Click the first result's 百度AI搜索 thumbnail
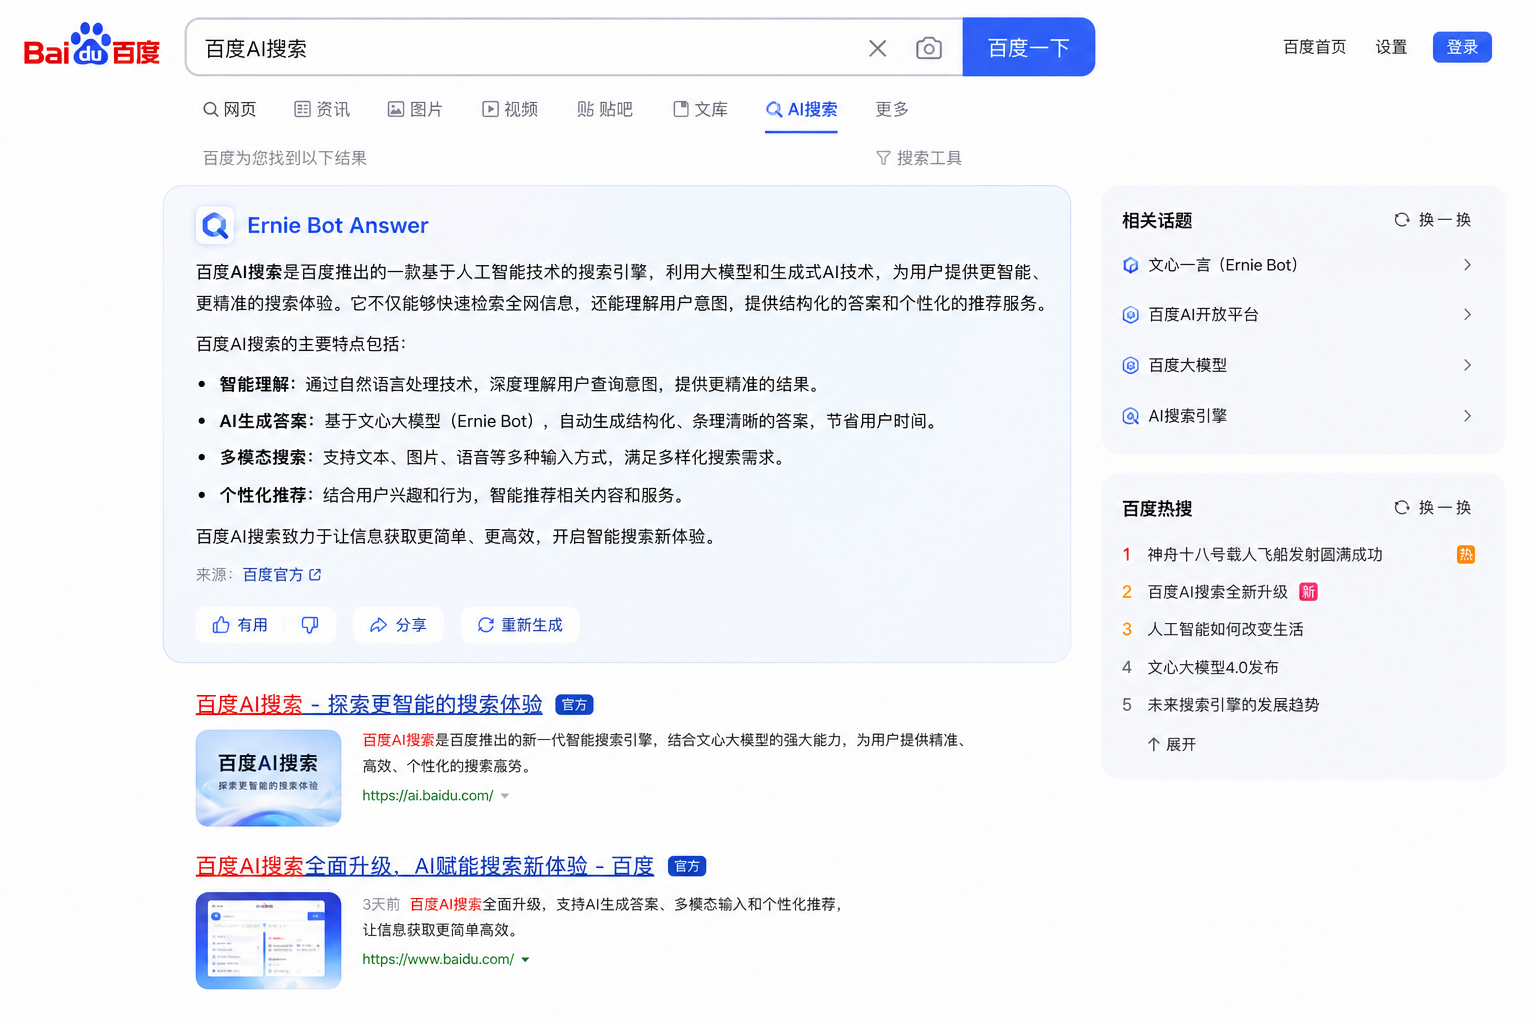The image size is (1536, 1024). (x=268, y=778)
